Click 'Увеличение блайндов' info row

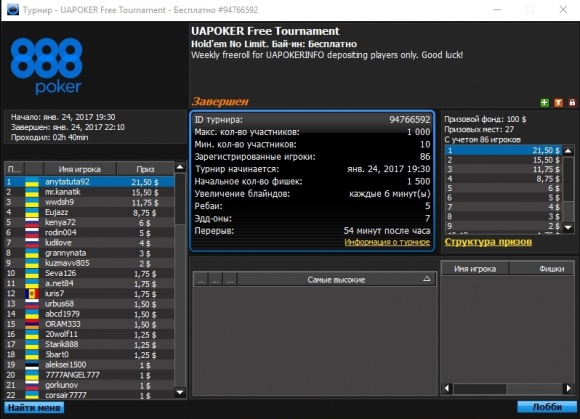(312, 193)
